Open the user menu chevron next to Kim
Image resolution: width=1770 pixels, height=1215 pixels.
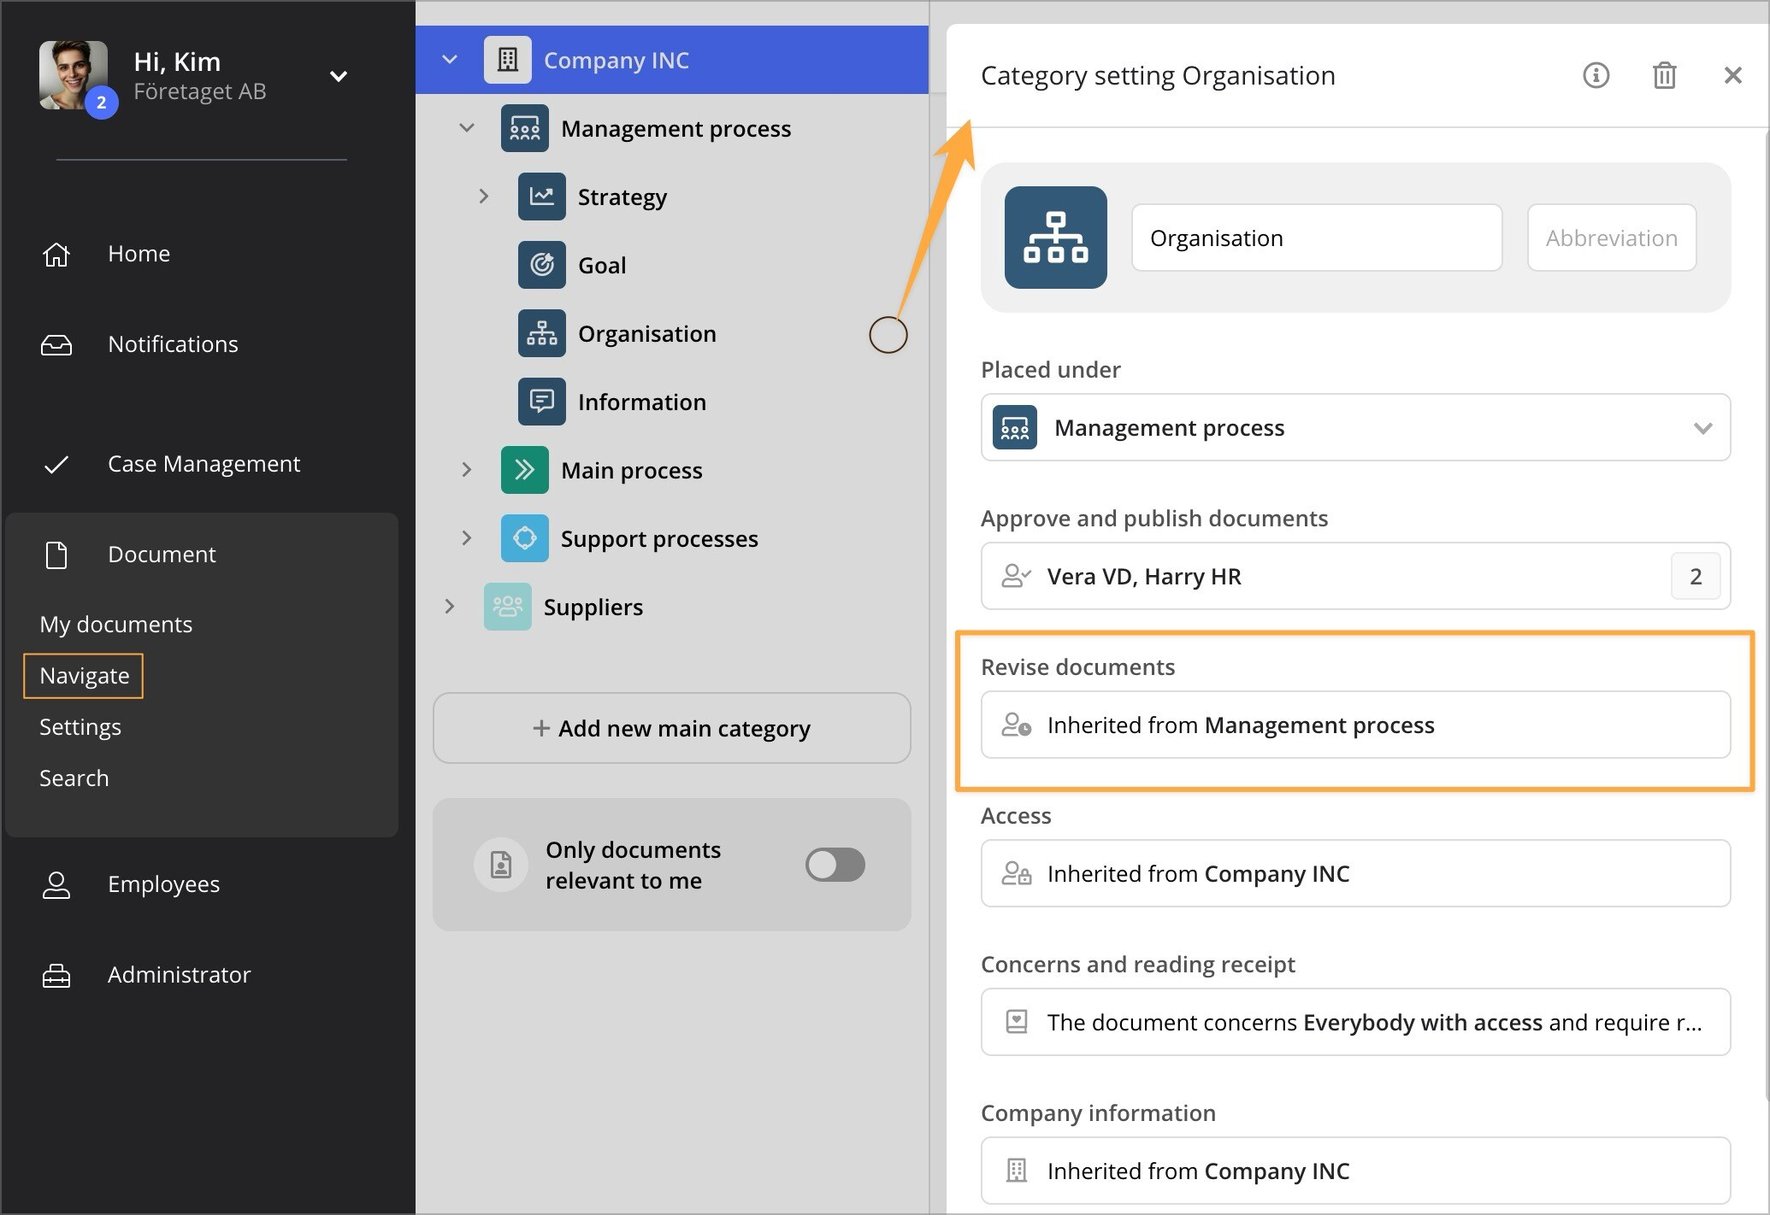click(x=339, y=76)
